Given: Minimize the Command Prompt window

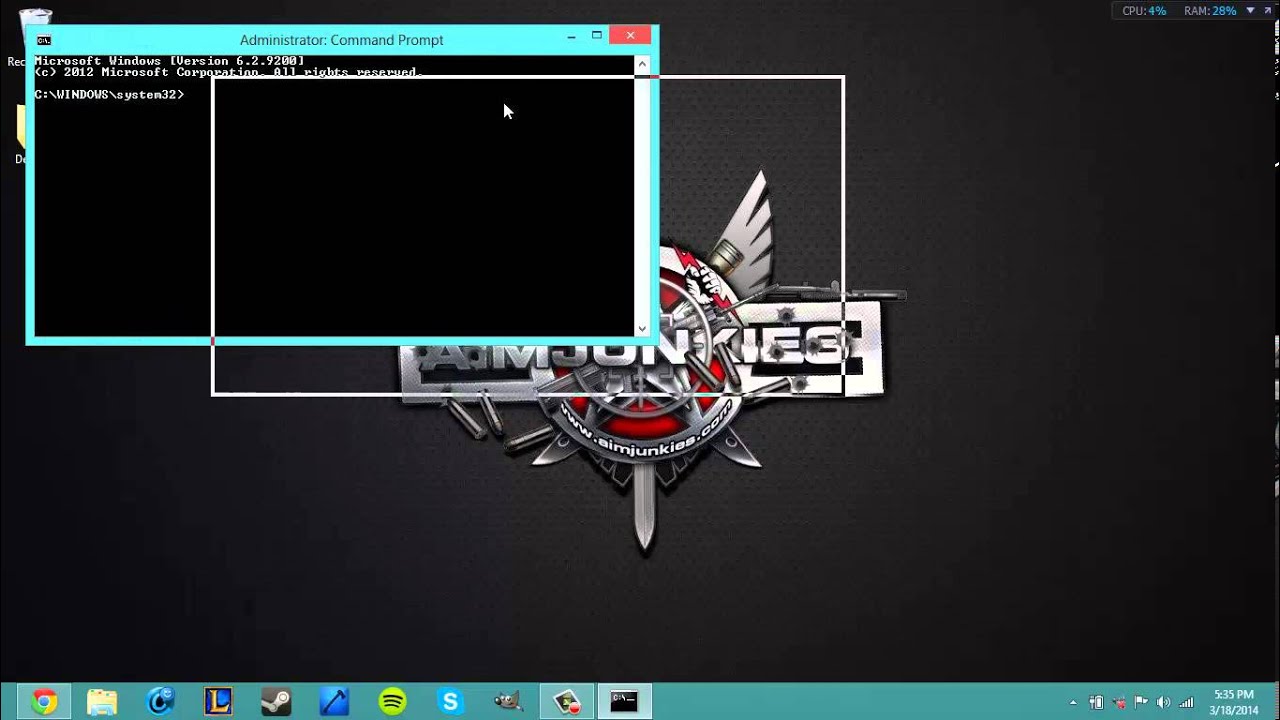Looking at the screenshot, I should click(571, 36).
